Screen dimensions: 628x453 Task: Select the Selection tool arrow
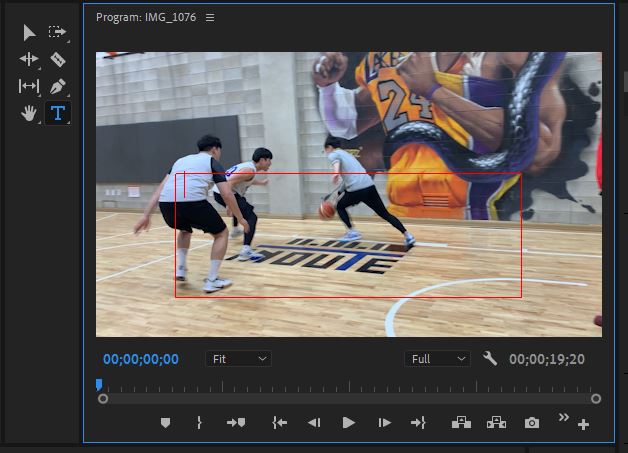tap(29, 32)
